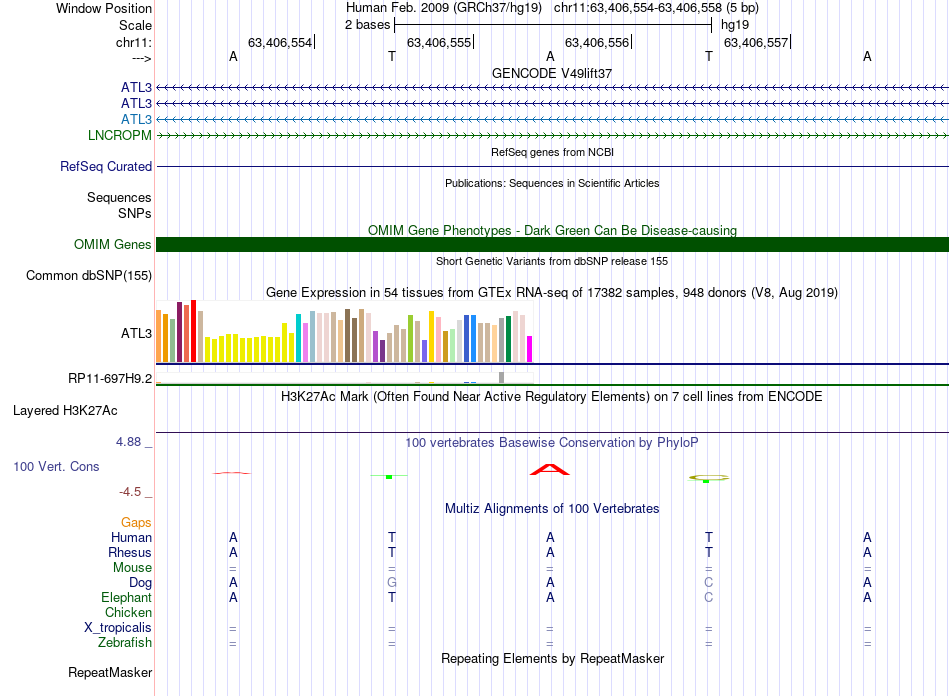Open Basewise Conservation by PhyloP title
Screen dimensions: 950x696
pyautogui.click(x=552, y=442)
